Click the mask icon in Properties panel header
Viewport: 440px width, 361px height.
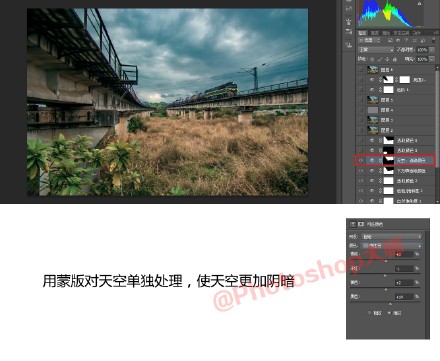[x=361, y=224]
